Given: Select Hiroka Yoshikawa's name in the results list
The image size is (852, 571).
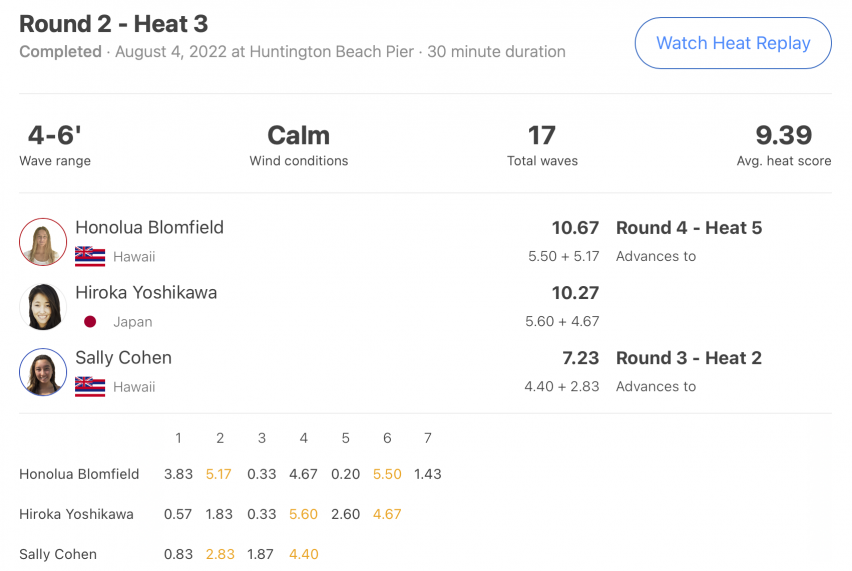Looking at the screenshot, I should pos(146,292).
